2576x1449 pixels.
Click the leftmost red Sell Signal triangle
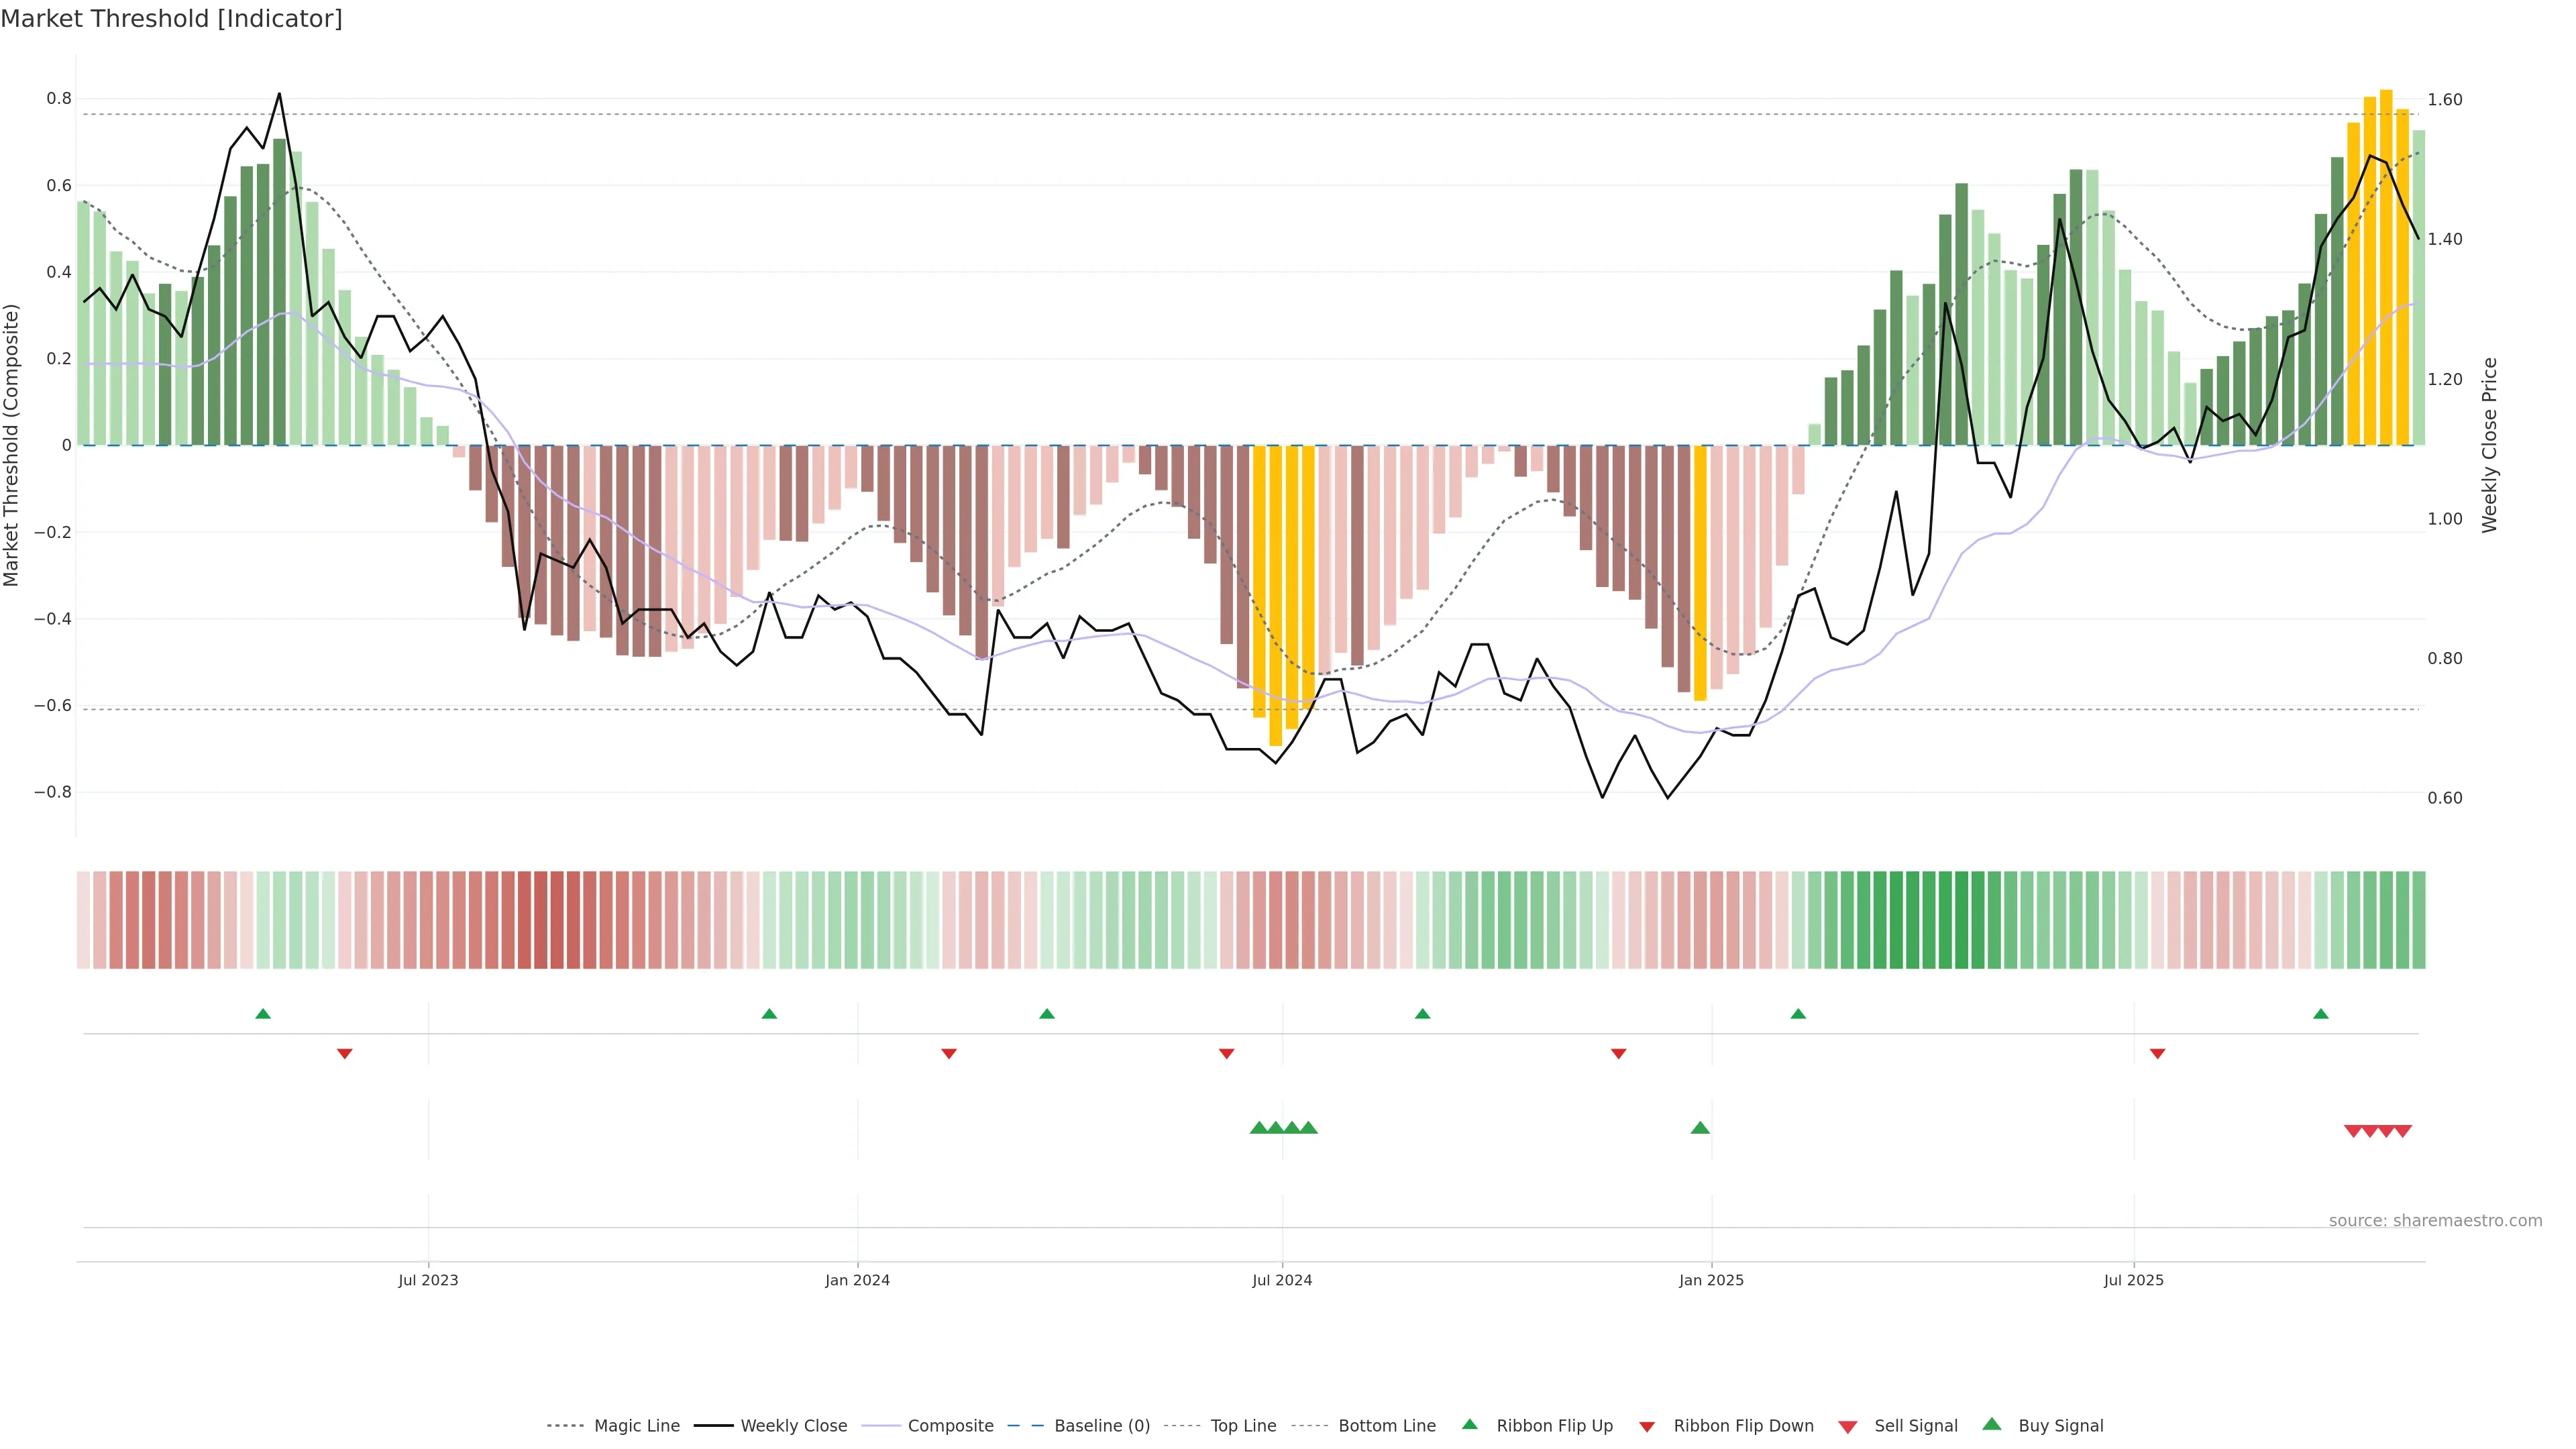click(x=2353, y=1131)
